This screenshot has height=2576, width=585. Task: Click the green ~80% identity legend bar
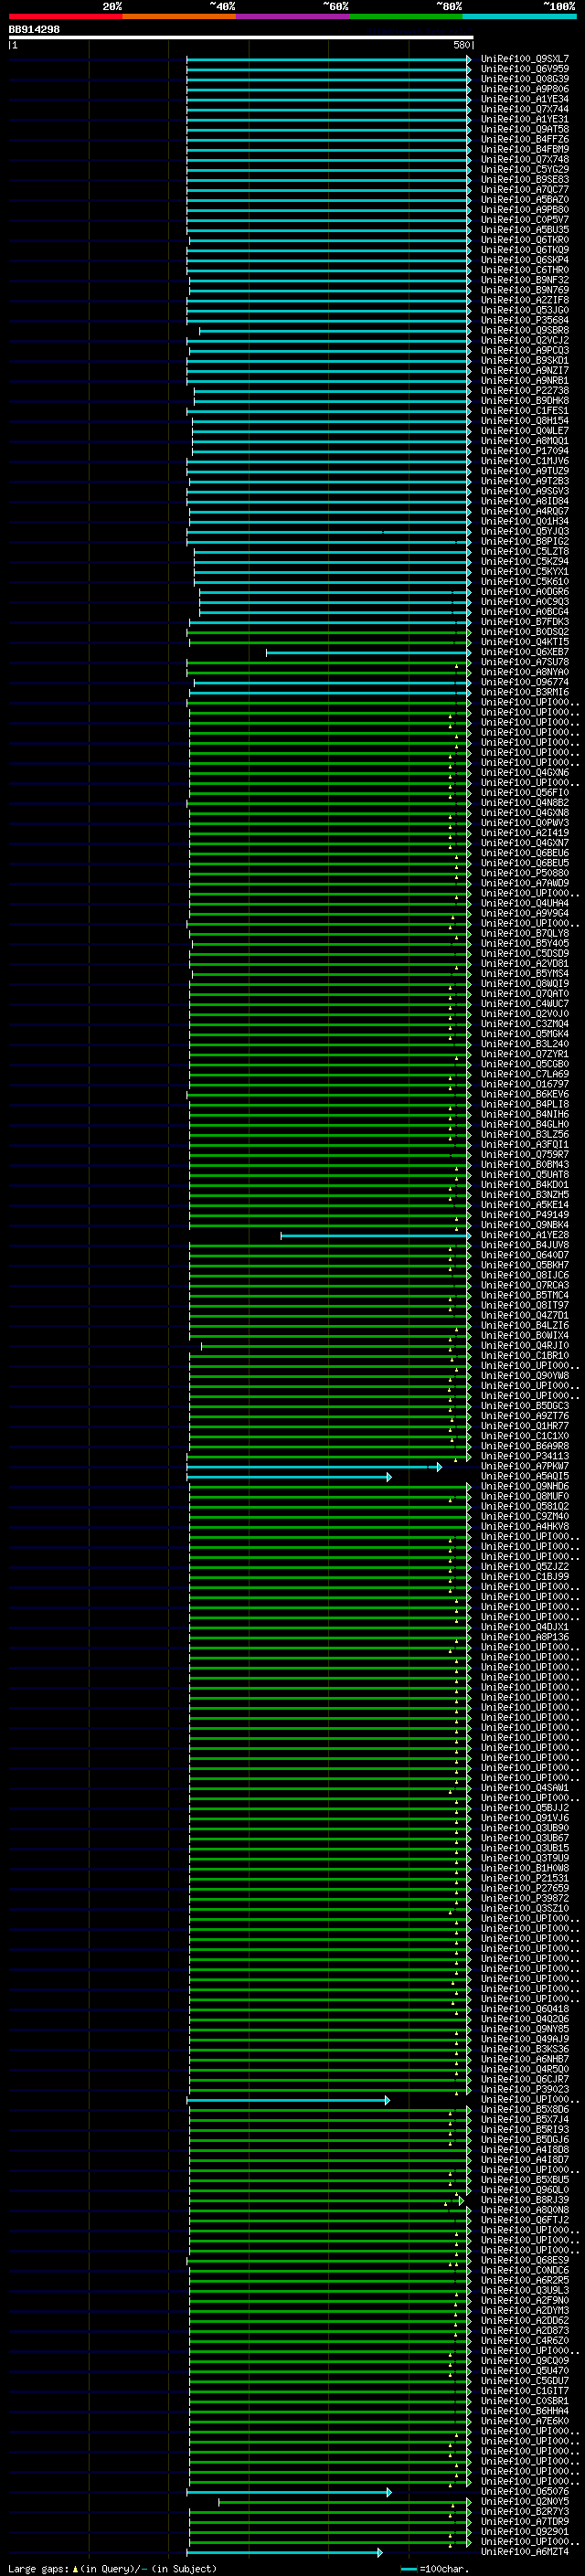406,16
